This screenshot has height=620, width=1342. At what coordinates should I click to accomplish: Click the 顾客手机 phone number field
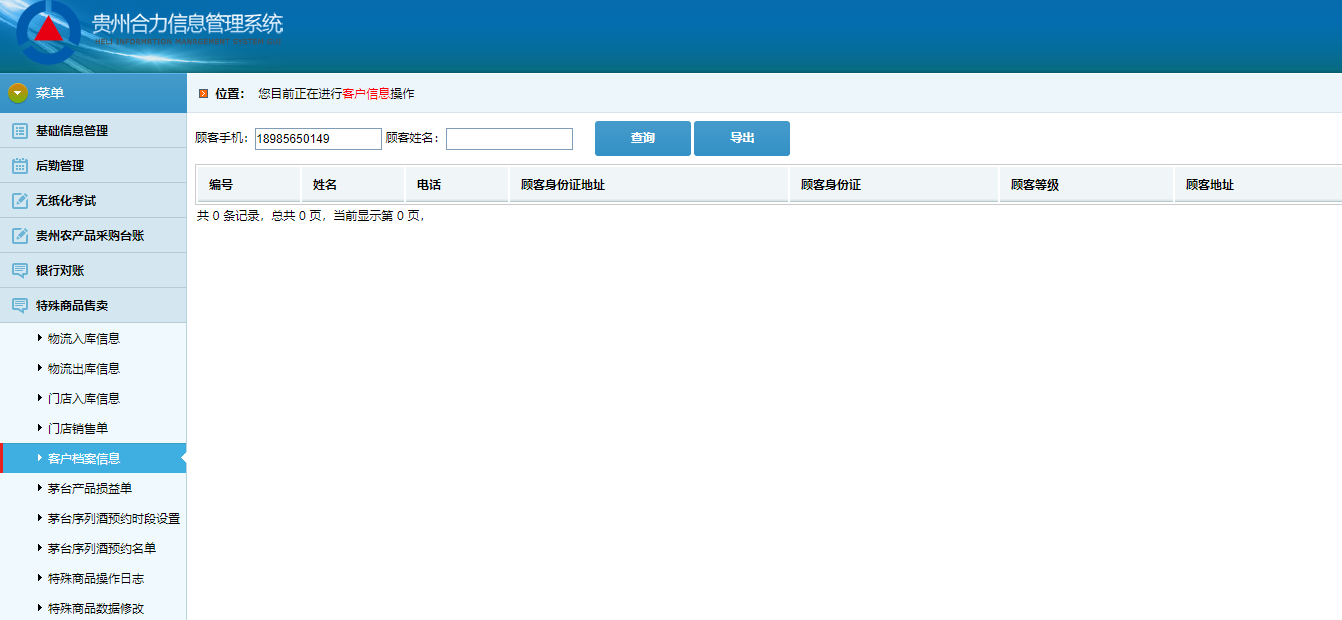[x=318, y=139]
